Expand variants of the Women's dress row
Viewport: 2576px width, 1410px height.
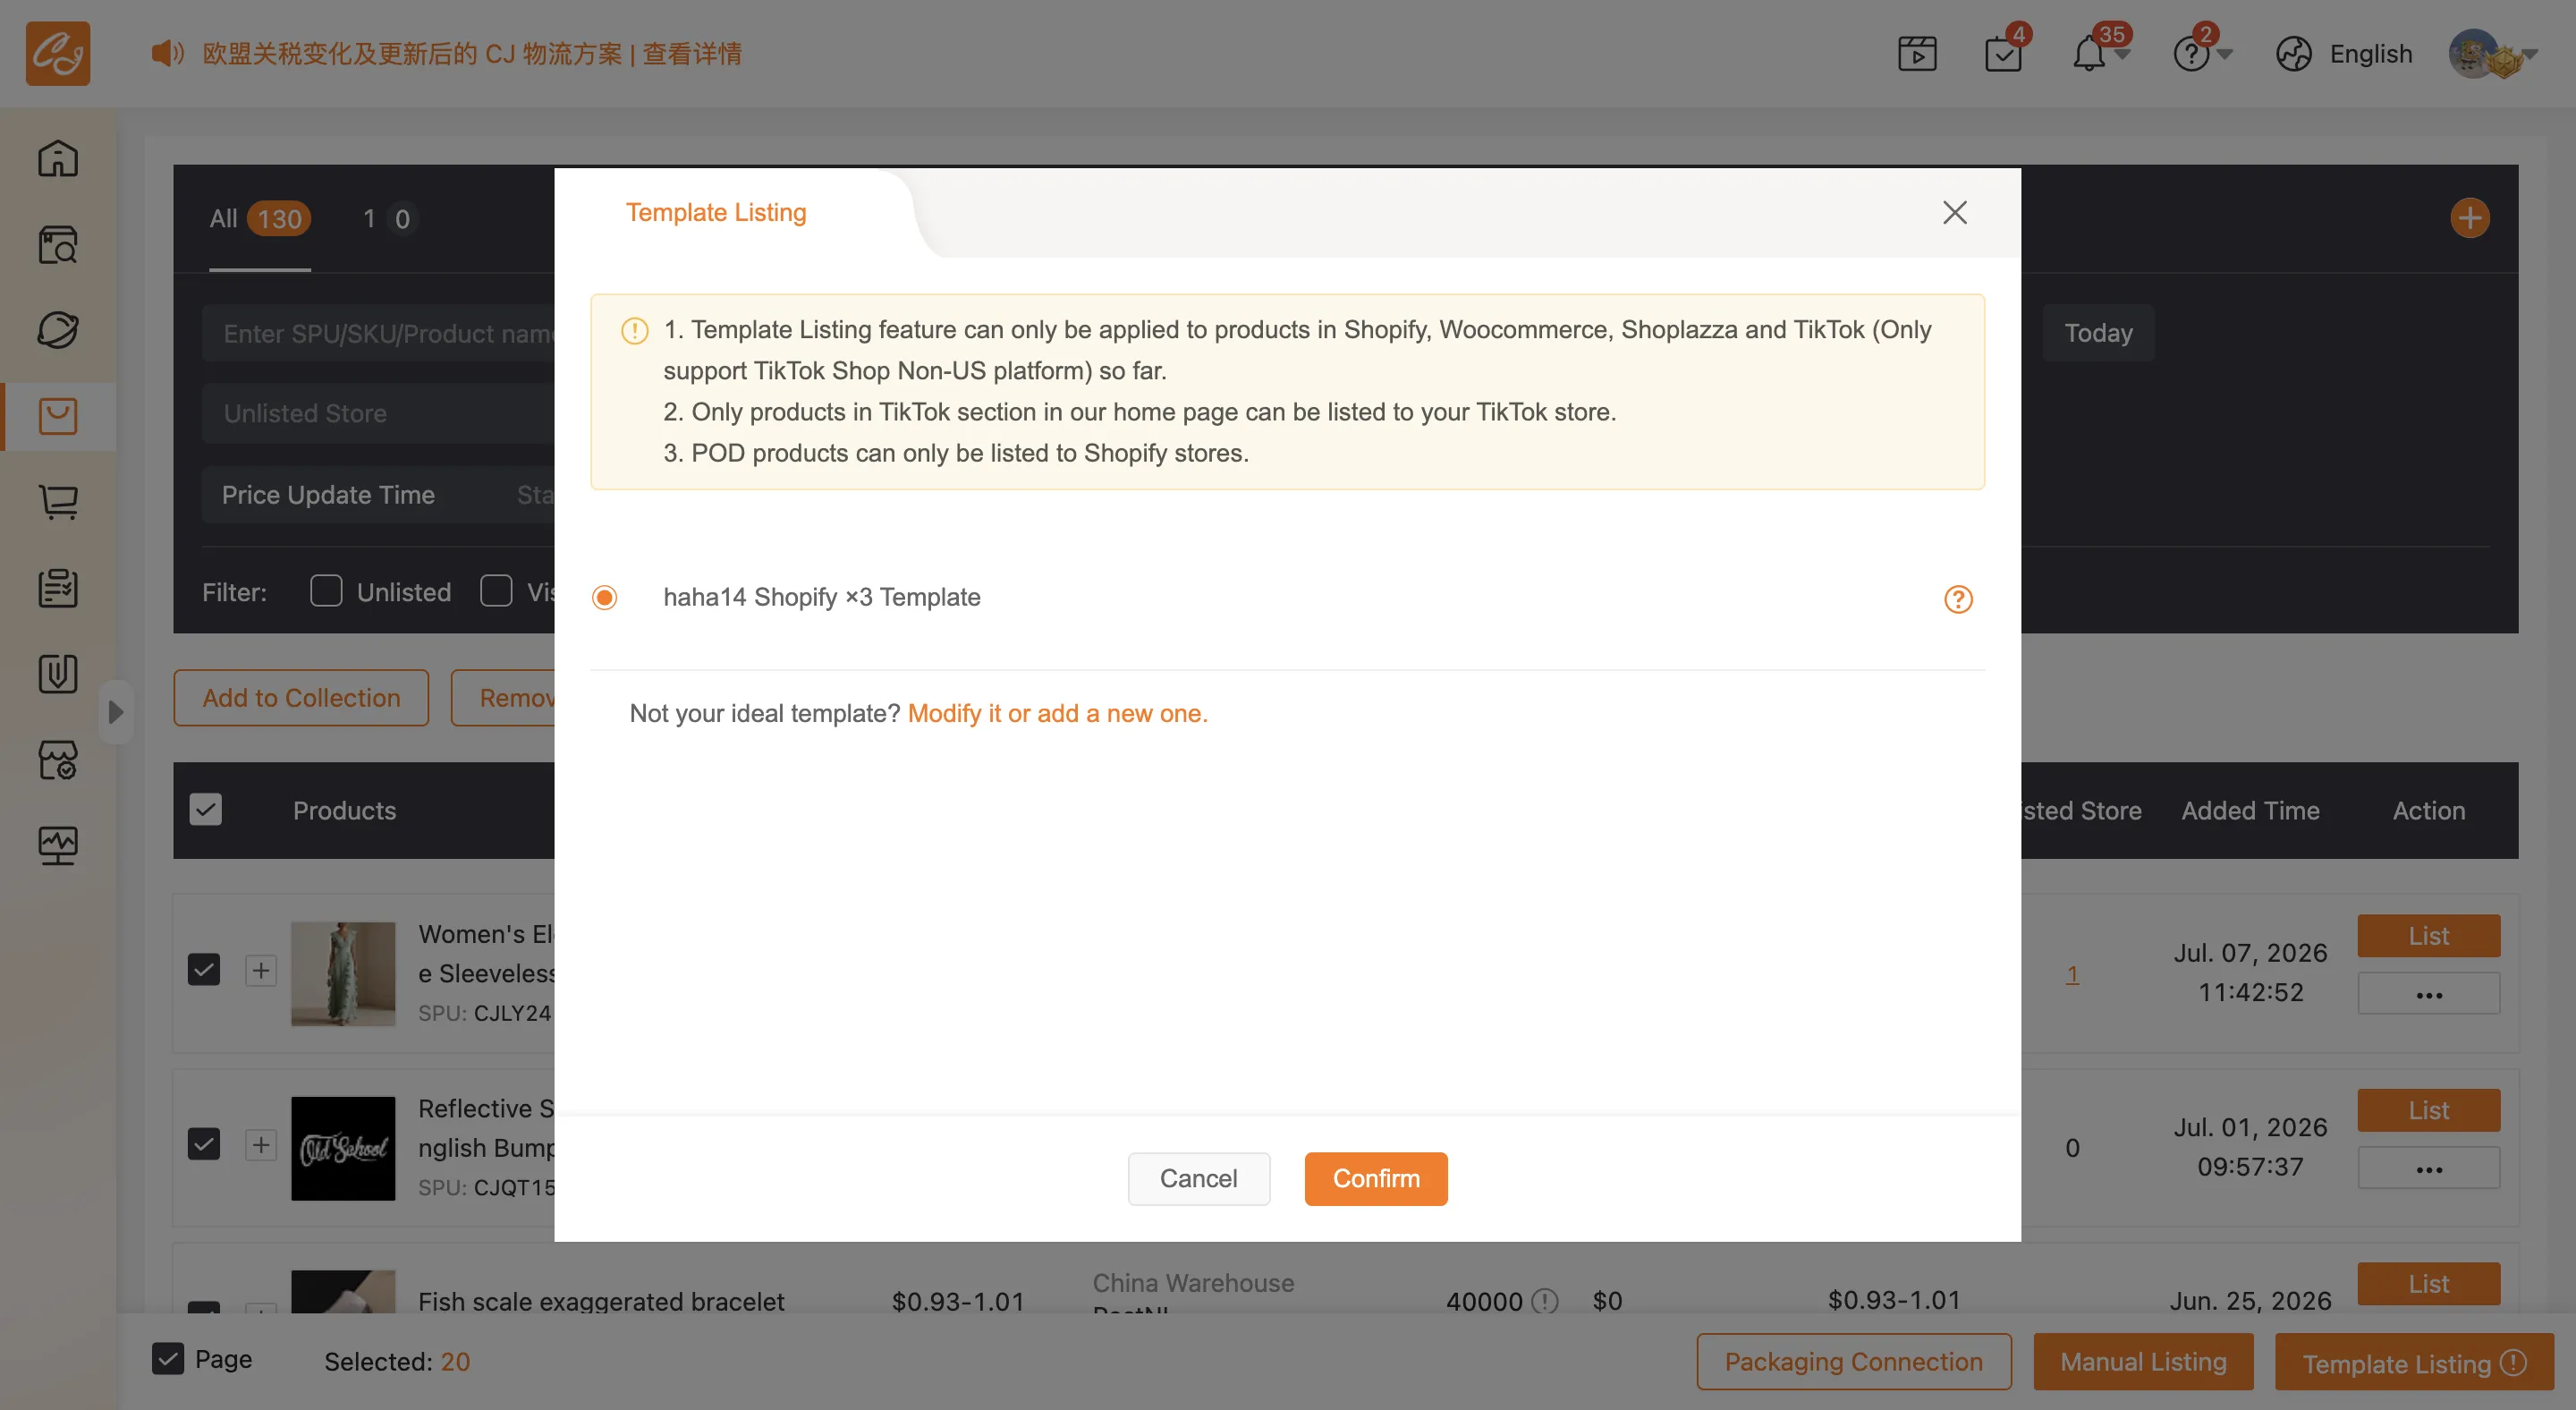[x=261, y=970]
